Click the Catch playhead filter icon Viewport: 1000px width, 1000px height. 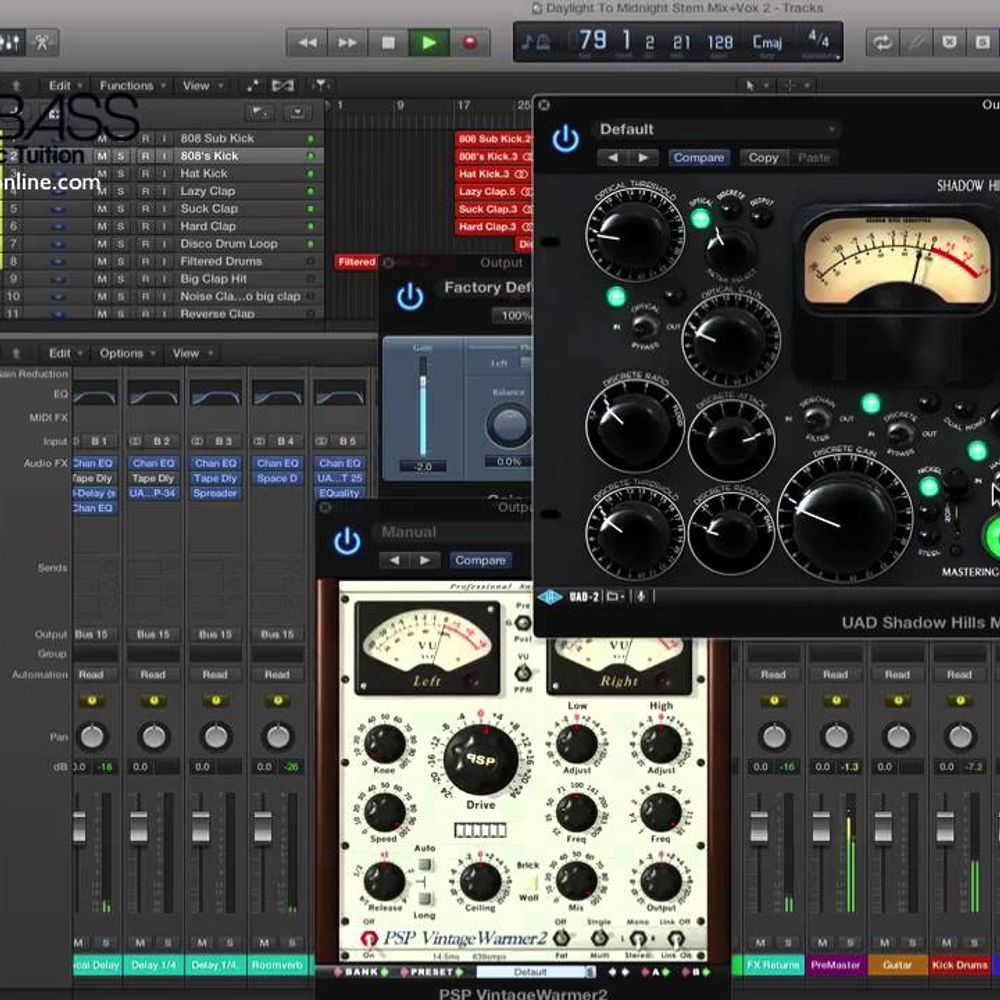pyautogui.click(x=321, y=85)
